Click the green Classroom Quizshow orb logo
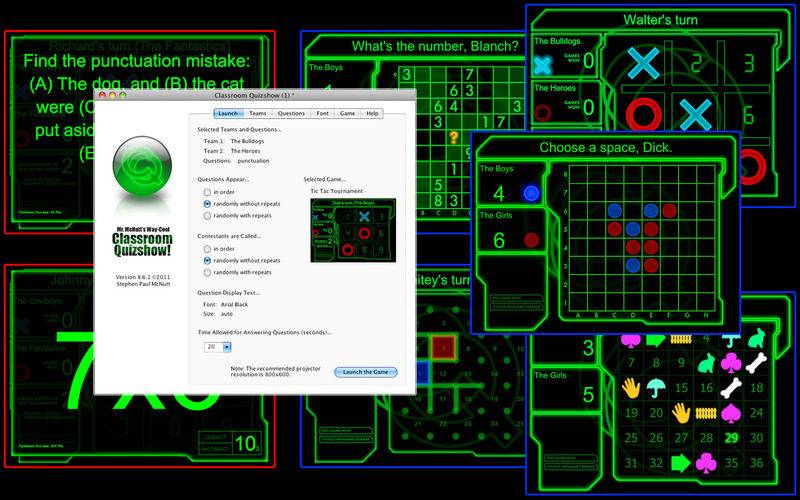The image size is (800, 500). point(142,166)
